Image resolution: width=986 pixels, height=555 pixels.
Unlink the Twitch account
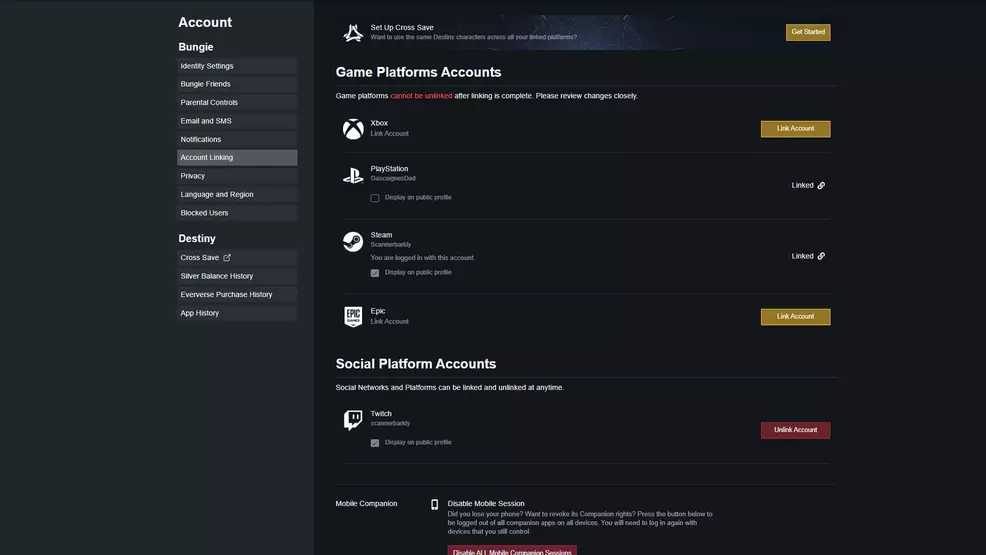795,430
